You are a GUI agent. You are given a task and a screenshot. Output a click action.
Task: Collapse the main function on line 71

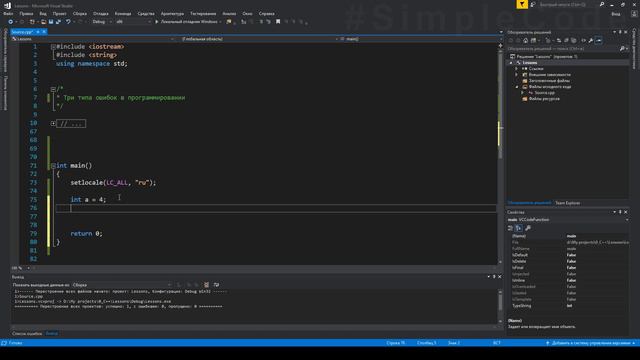click(x=53, y=166)
